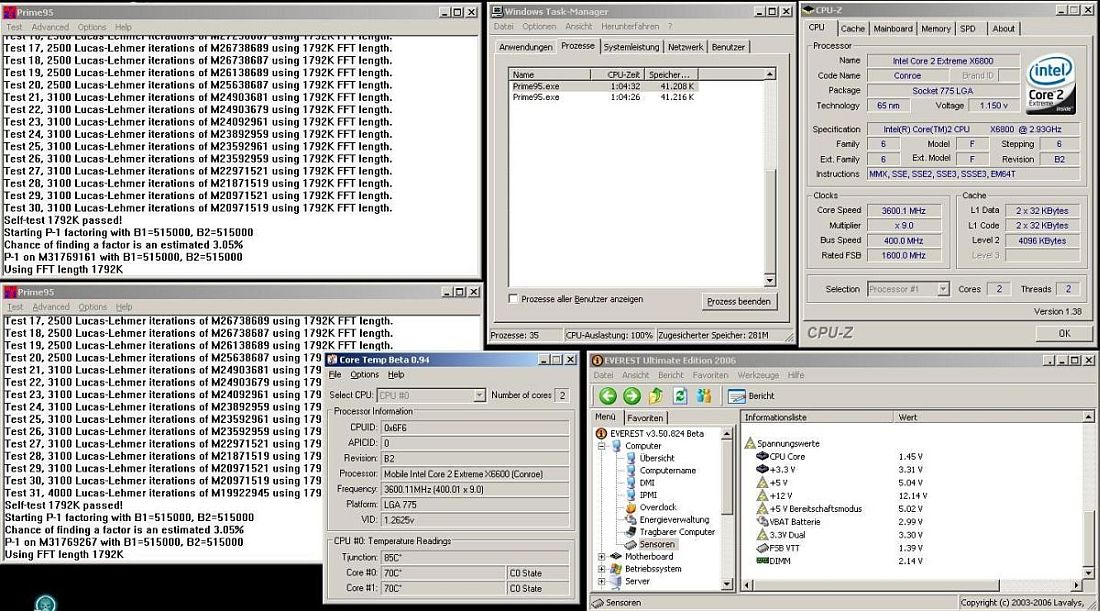Switch to SPD tab in CPU-Z
Image resolution: width=1100 pixels, height=611 pixels.
pos(968,29)
